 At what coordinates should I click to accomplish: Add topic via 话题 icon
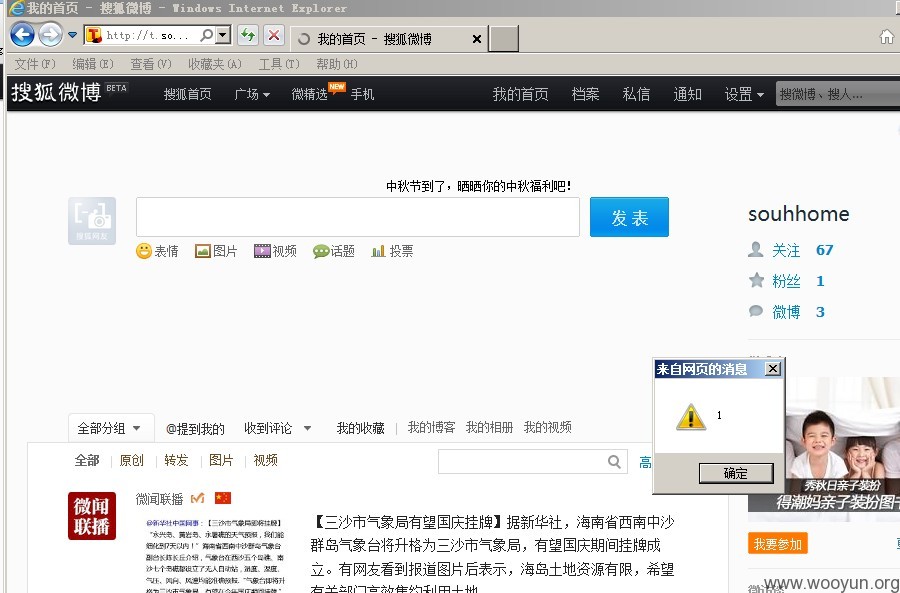(x=333, y=251)
